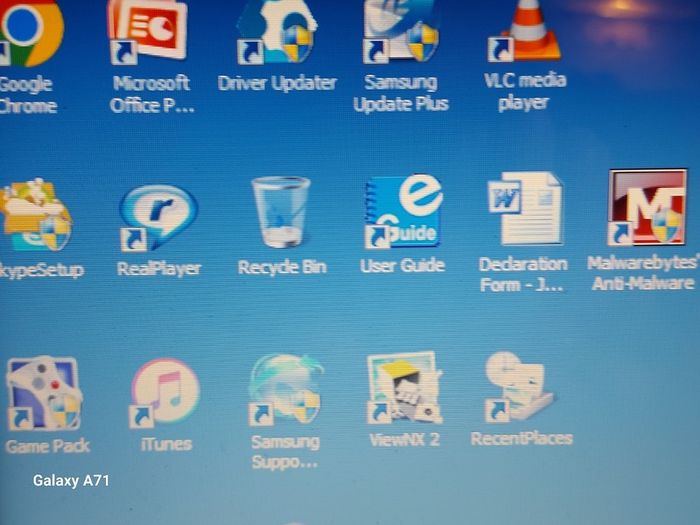Screen dimensions: 700x525
Task: Click the "Recycle Bin" label text
Action: pyautogui.click(x=282, y=267)
